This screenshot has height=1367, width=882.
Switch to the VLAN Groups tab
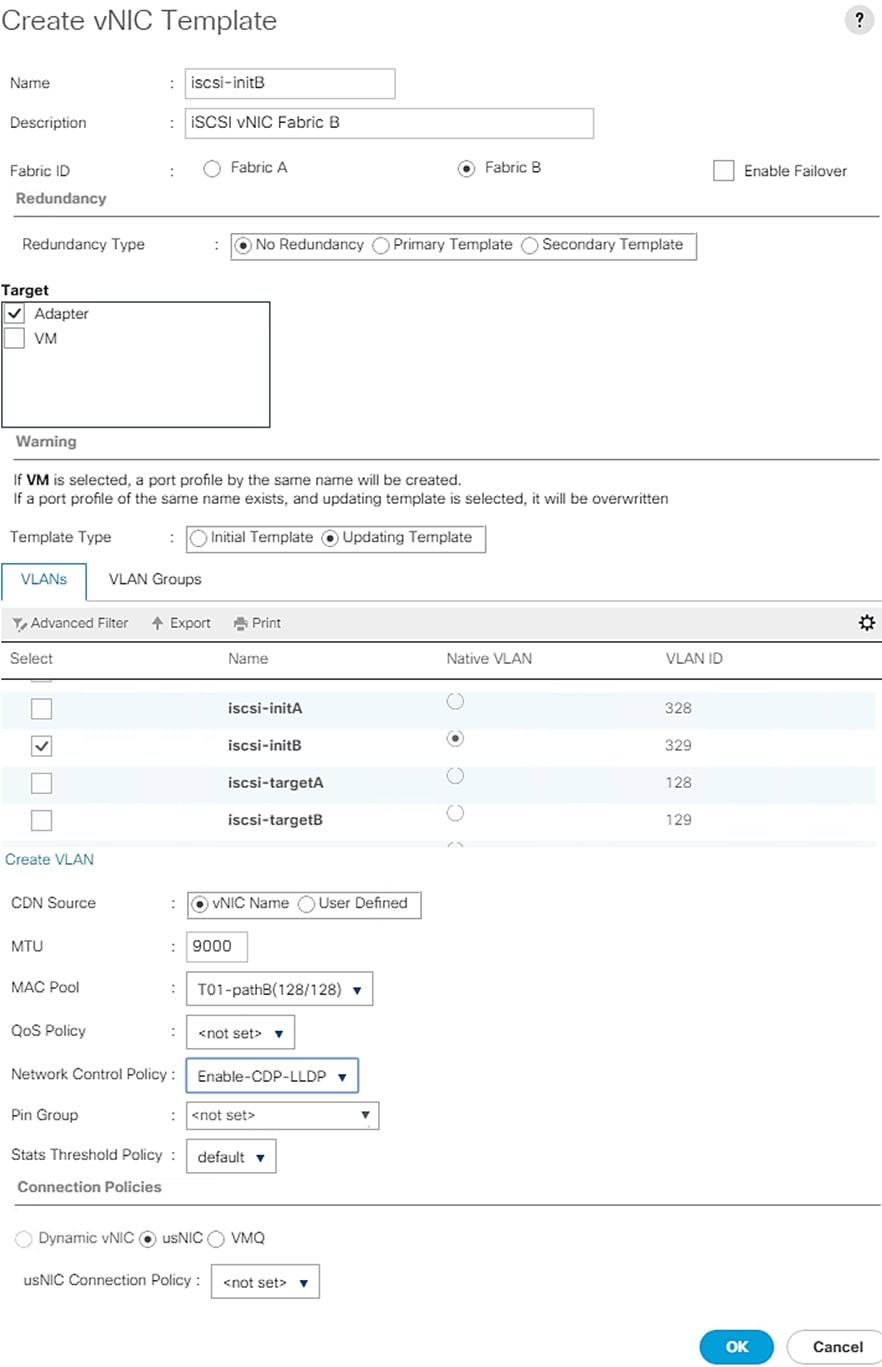point(155,580)
